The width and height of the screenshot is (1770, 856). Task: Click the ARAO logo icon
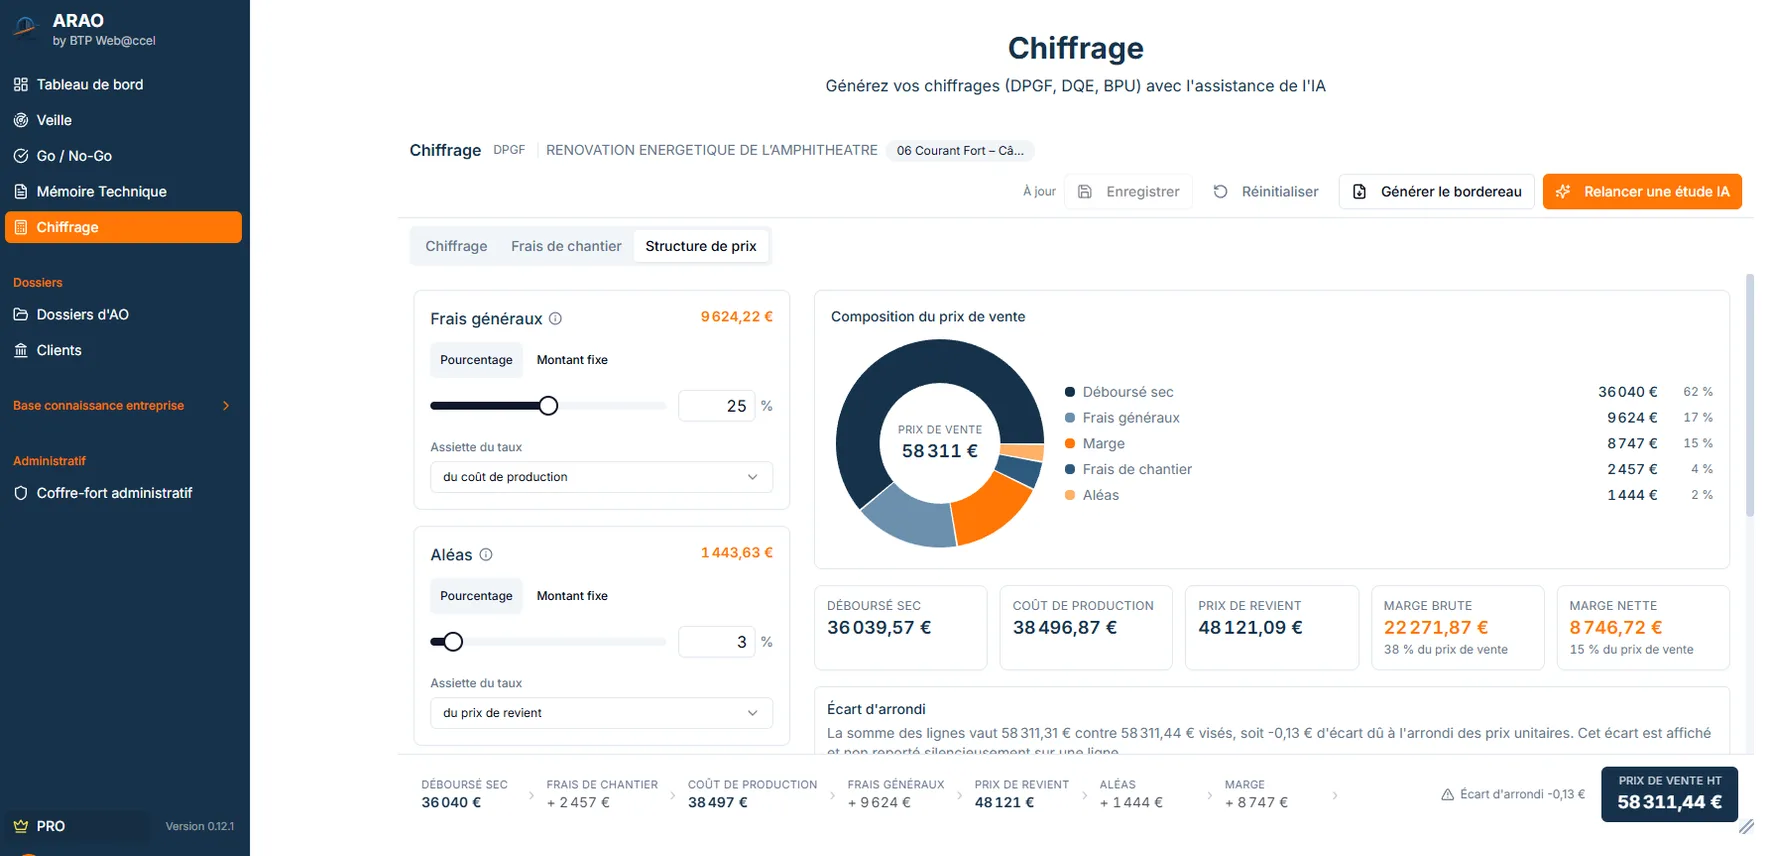pos(25,28)
